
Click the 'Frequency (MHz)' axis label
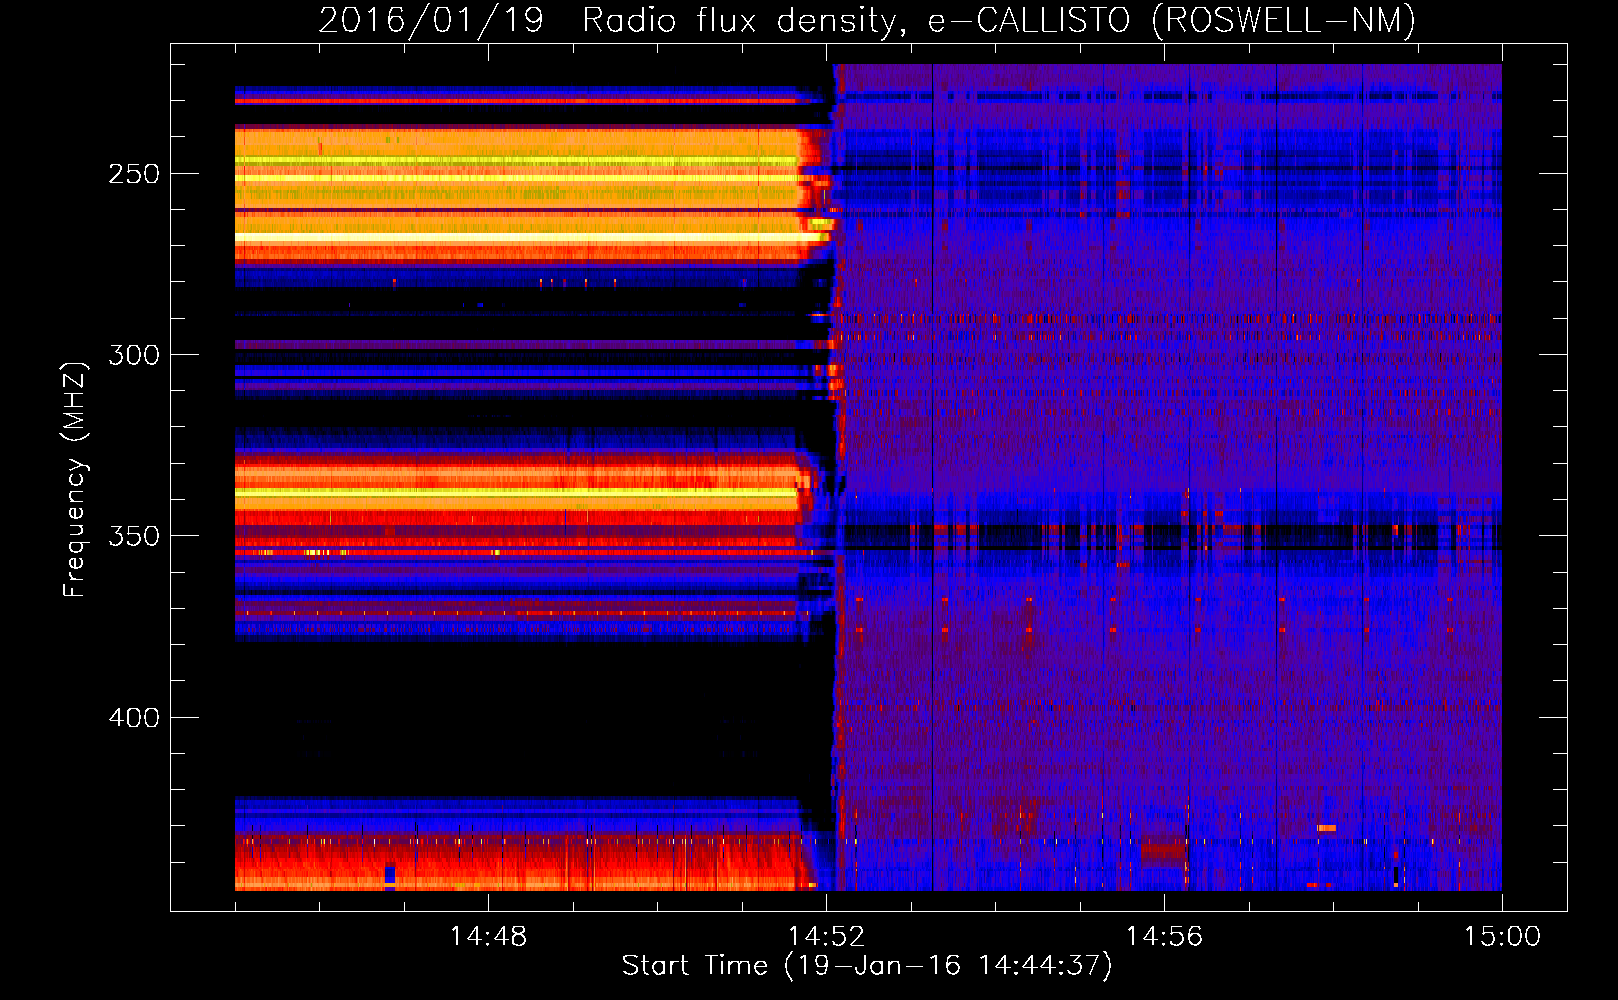point(75,479)
